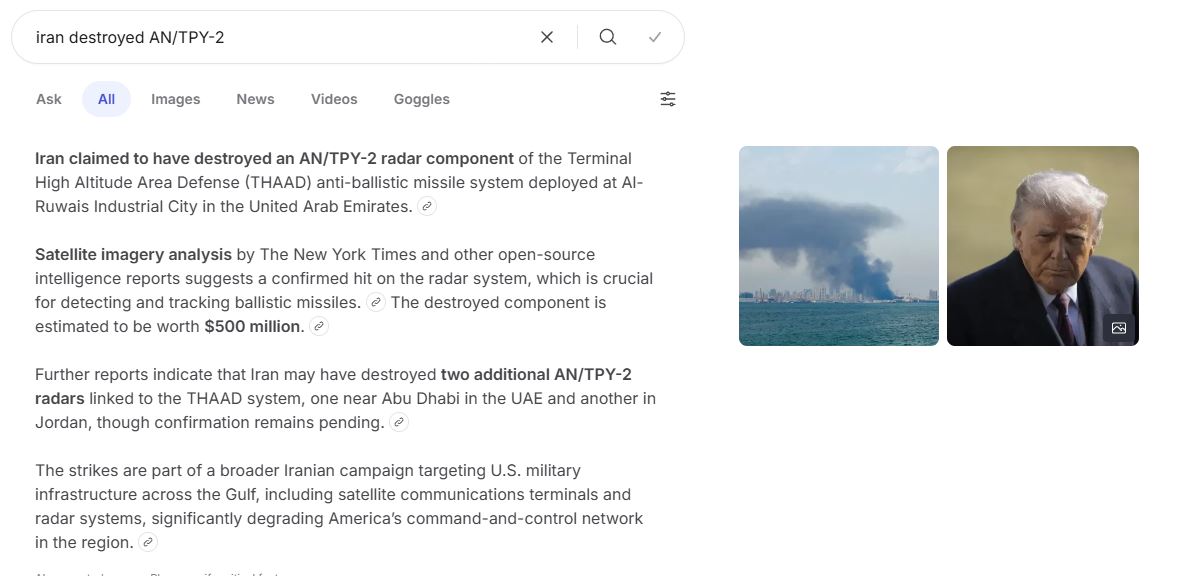The height and width of the screenshot is (576, 1179).
Task: Switch to the Videos tab
Action: [334, 99]
